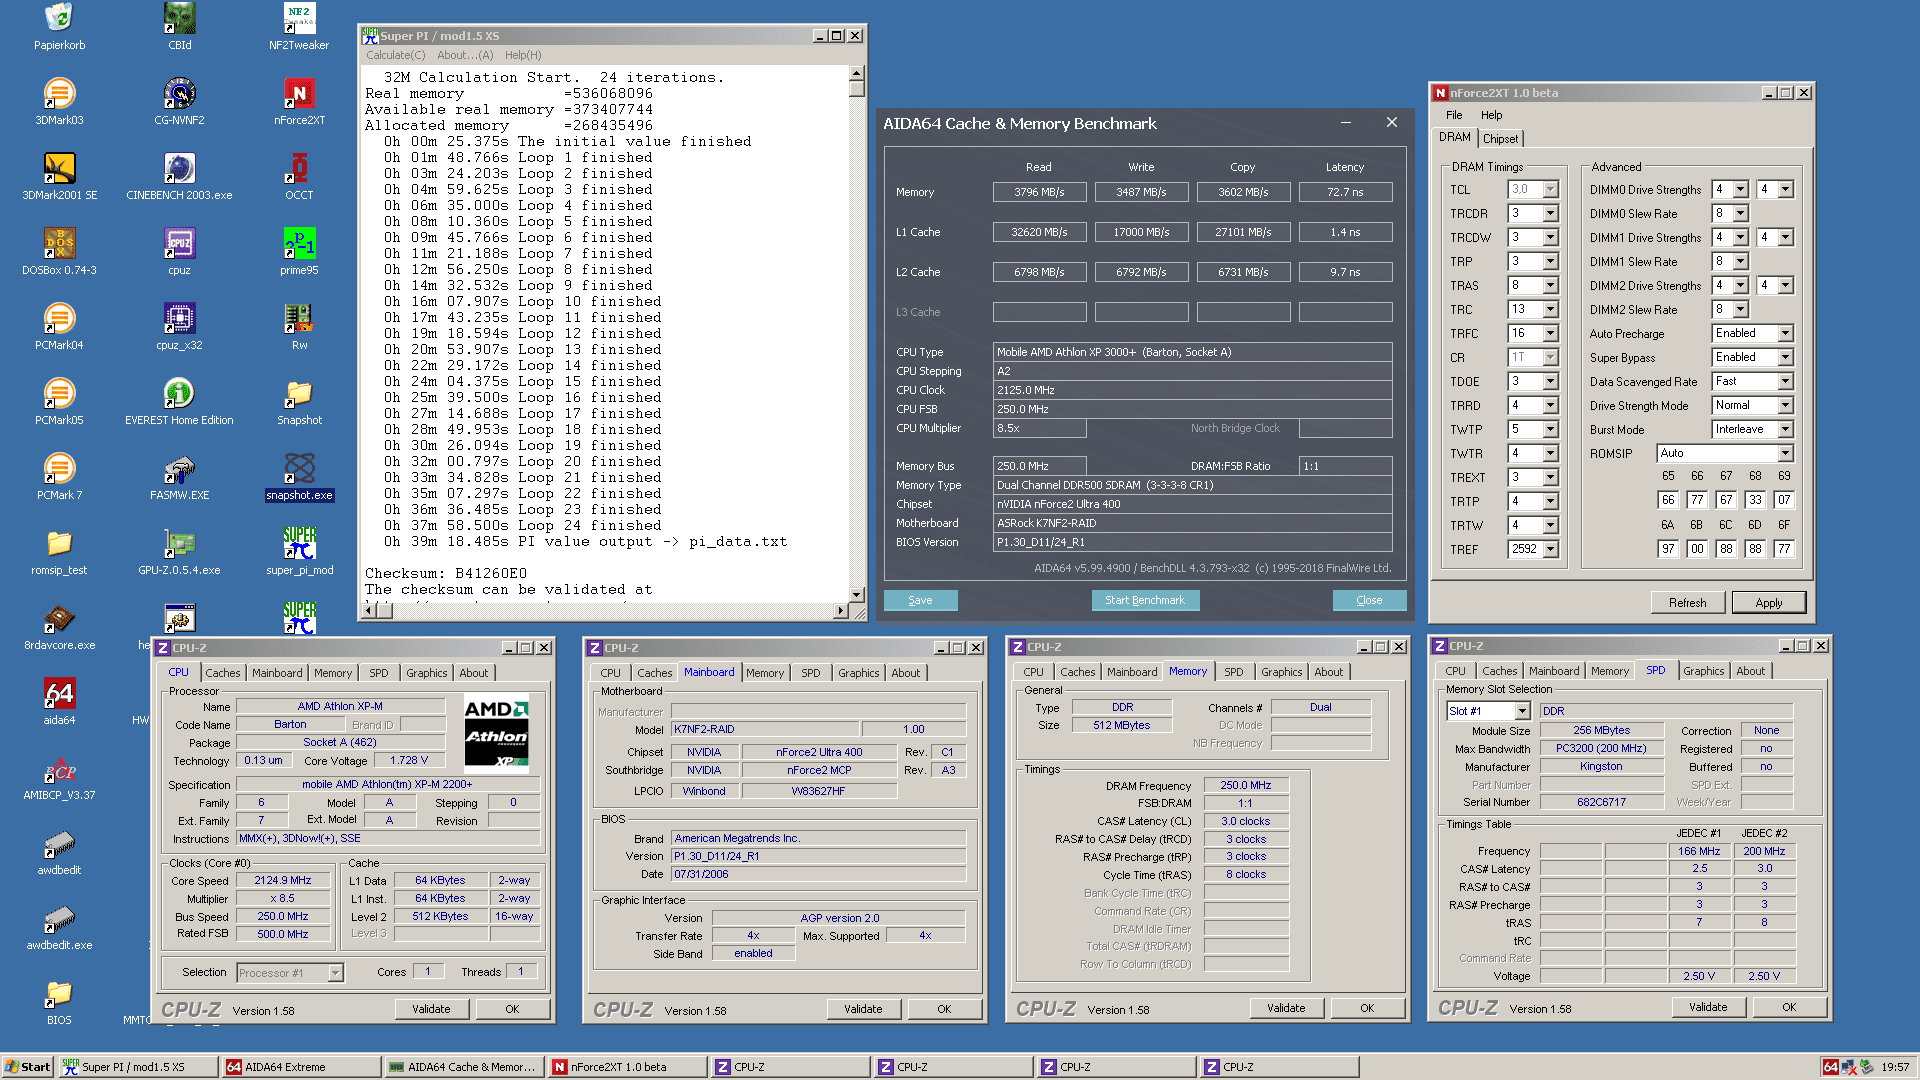Open AMIBCP_V3.37 desktop icon
This screenshot has height=1080, width=1920.
point(59,777)
